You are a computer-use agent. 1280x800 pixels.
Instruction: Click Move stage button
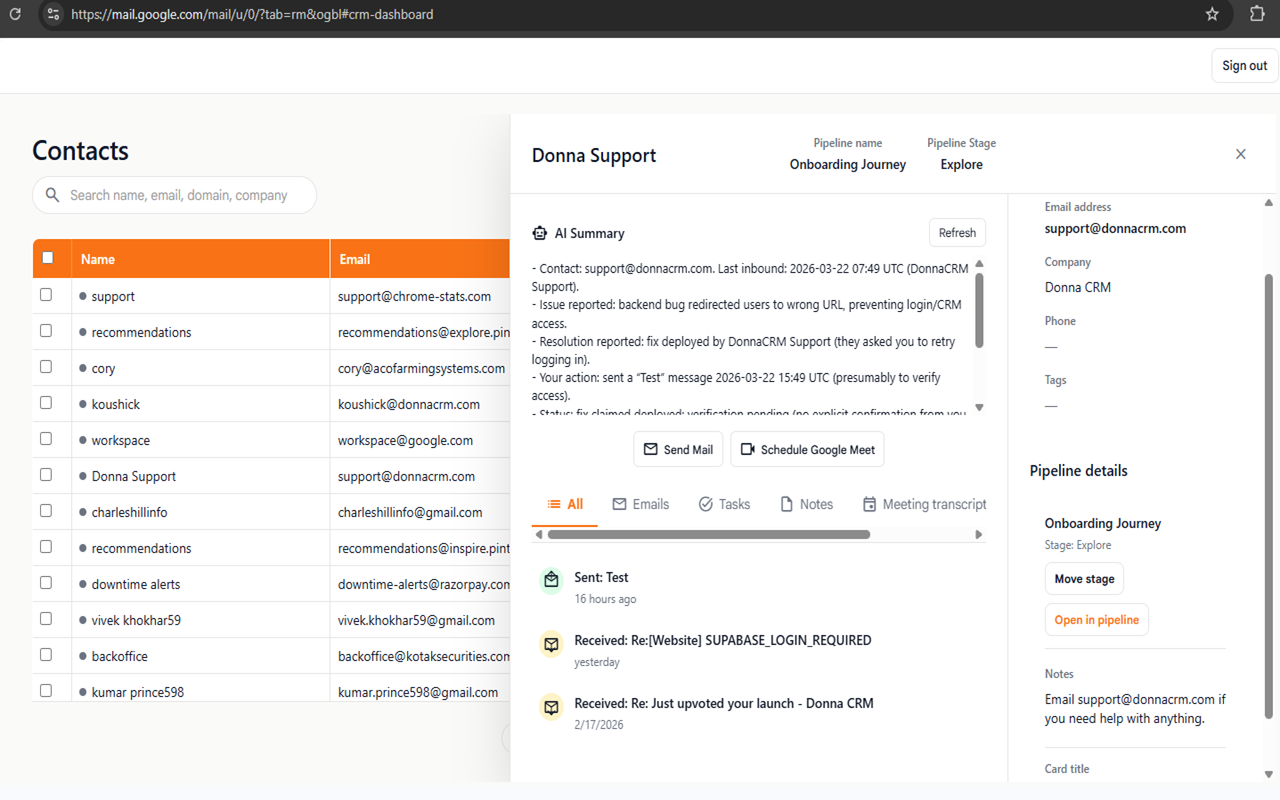tap(1084, 579)
